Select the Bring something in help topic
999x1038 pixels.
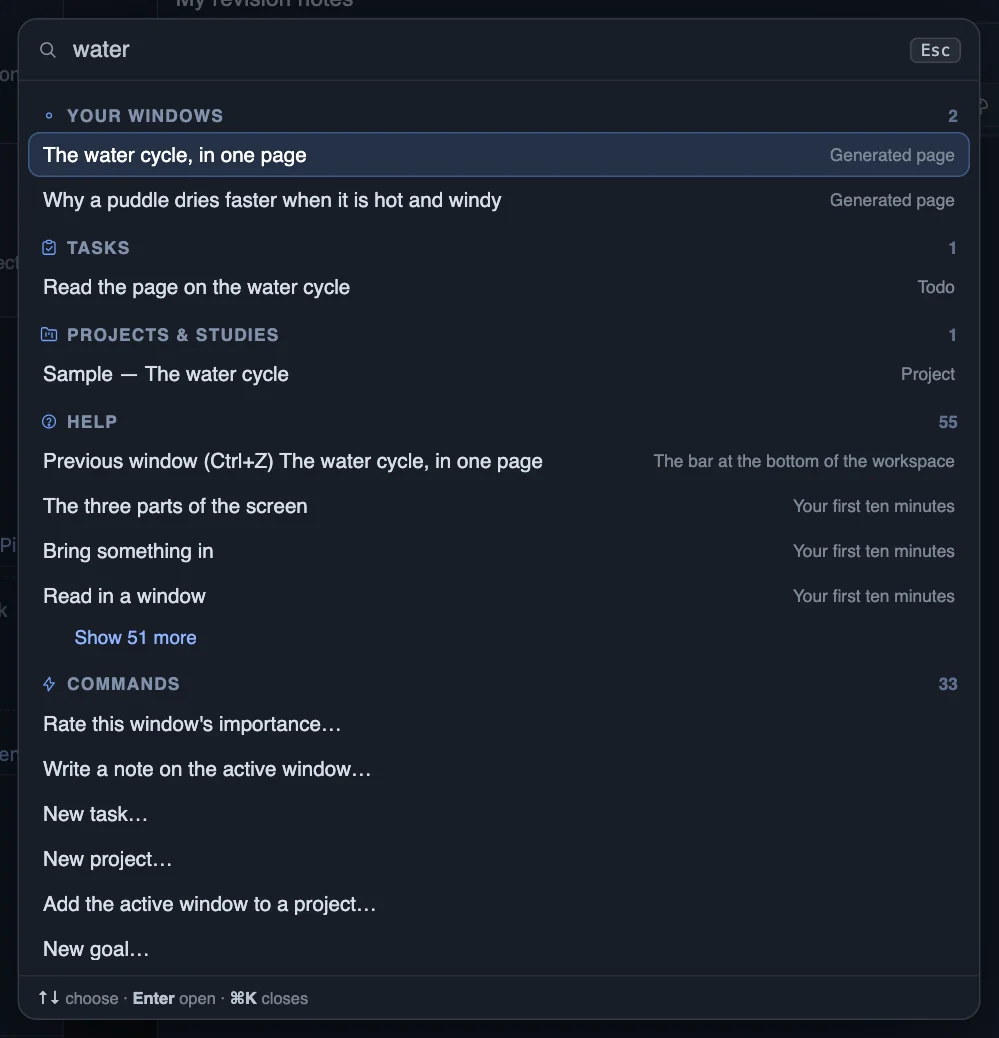coord(499,551)
